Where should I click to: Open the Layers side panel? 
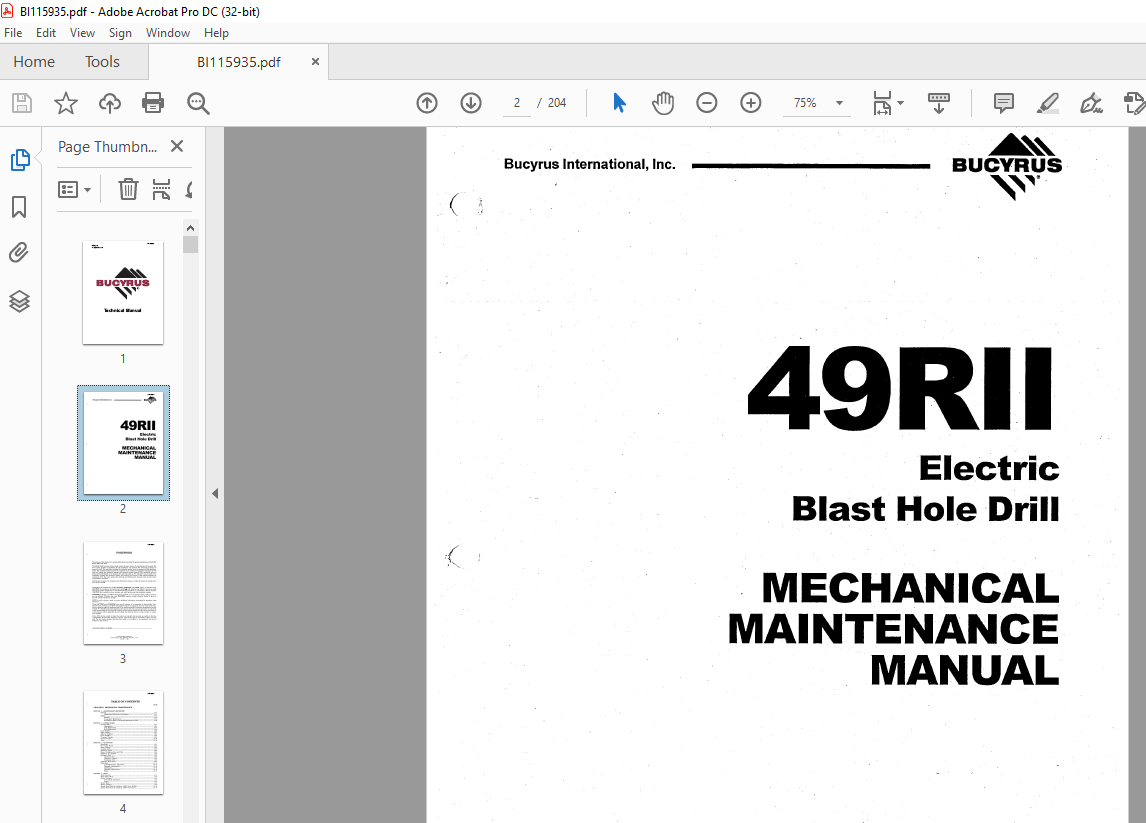point(19,300)
